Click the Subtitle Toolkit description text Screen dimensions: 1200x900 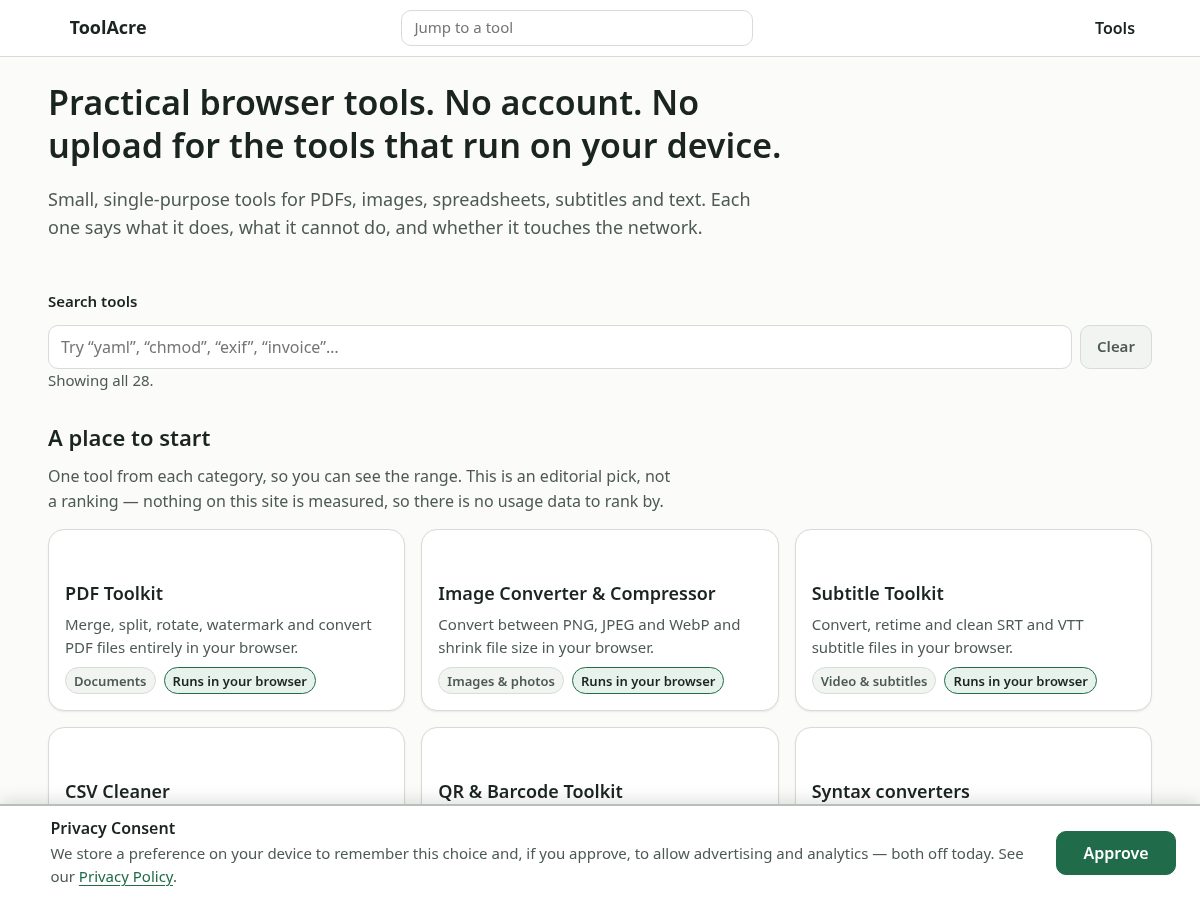[x=948, y=636]
